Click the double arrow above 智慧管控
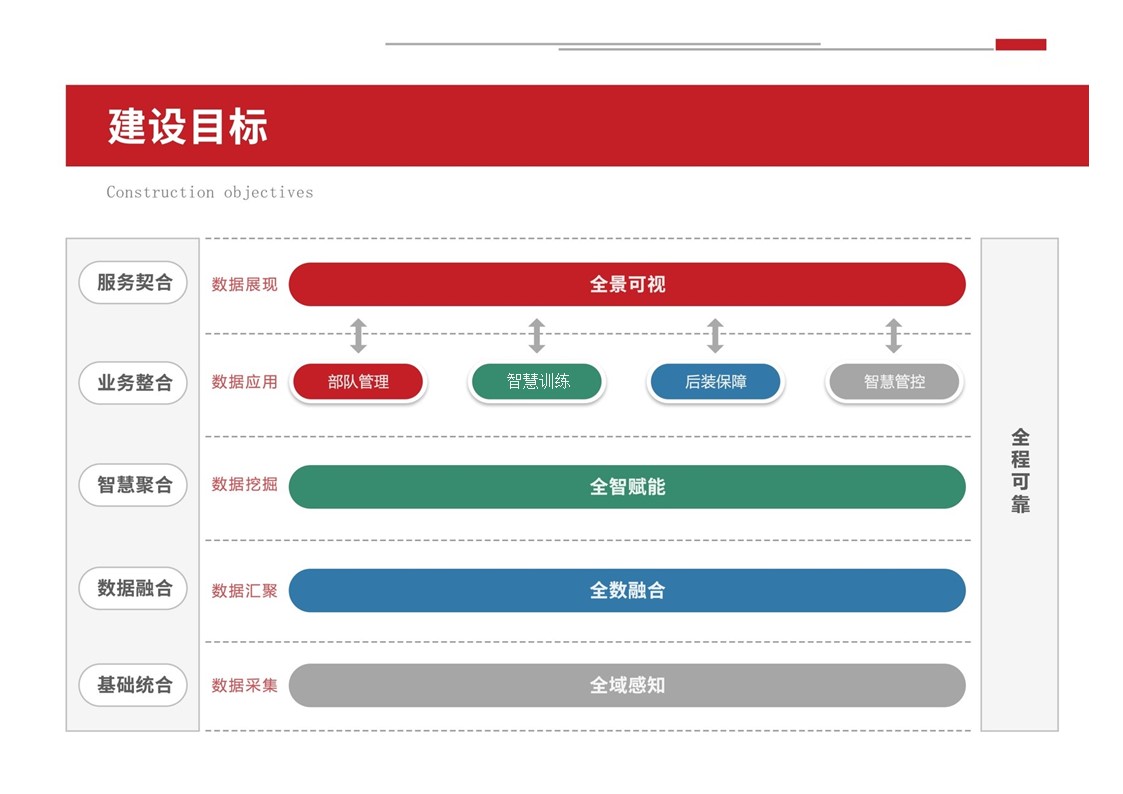 point(894,336)
